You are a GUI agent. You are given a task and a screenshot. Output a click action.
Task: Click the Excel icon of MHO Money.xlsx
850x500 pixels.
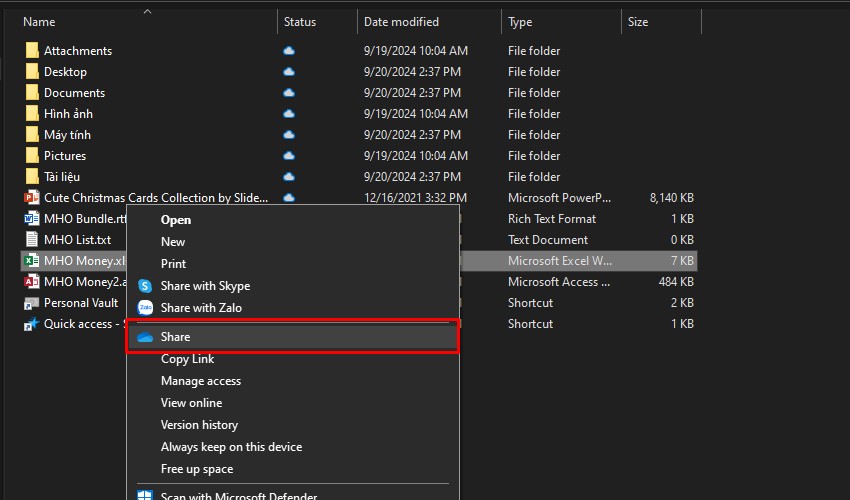tap(31, 261)
